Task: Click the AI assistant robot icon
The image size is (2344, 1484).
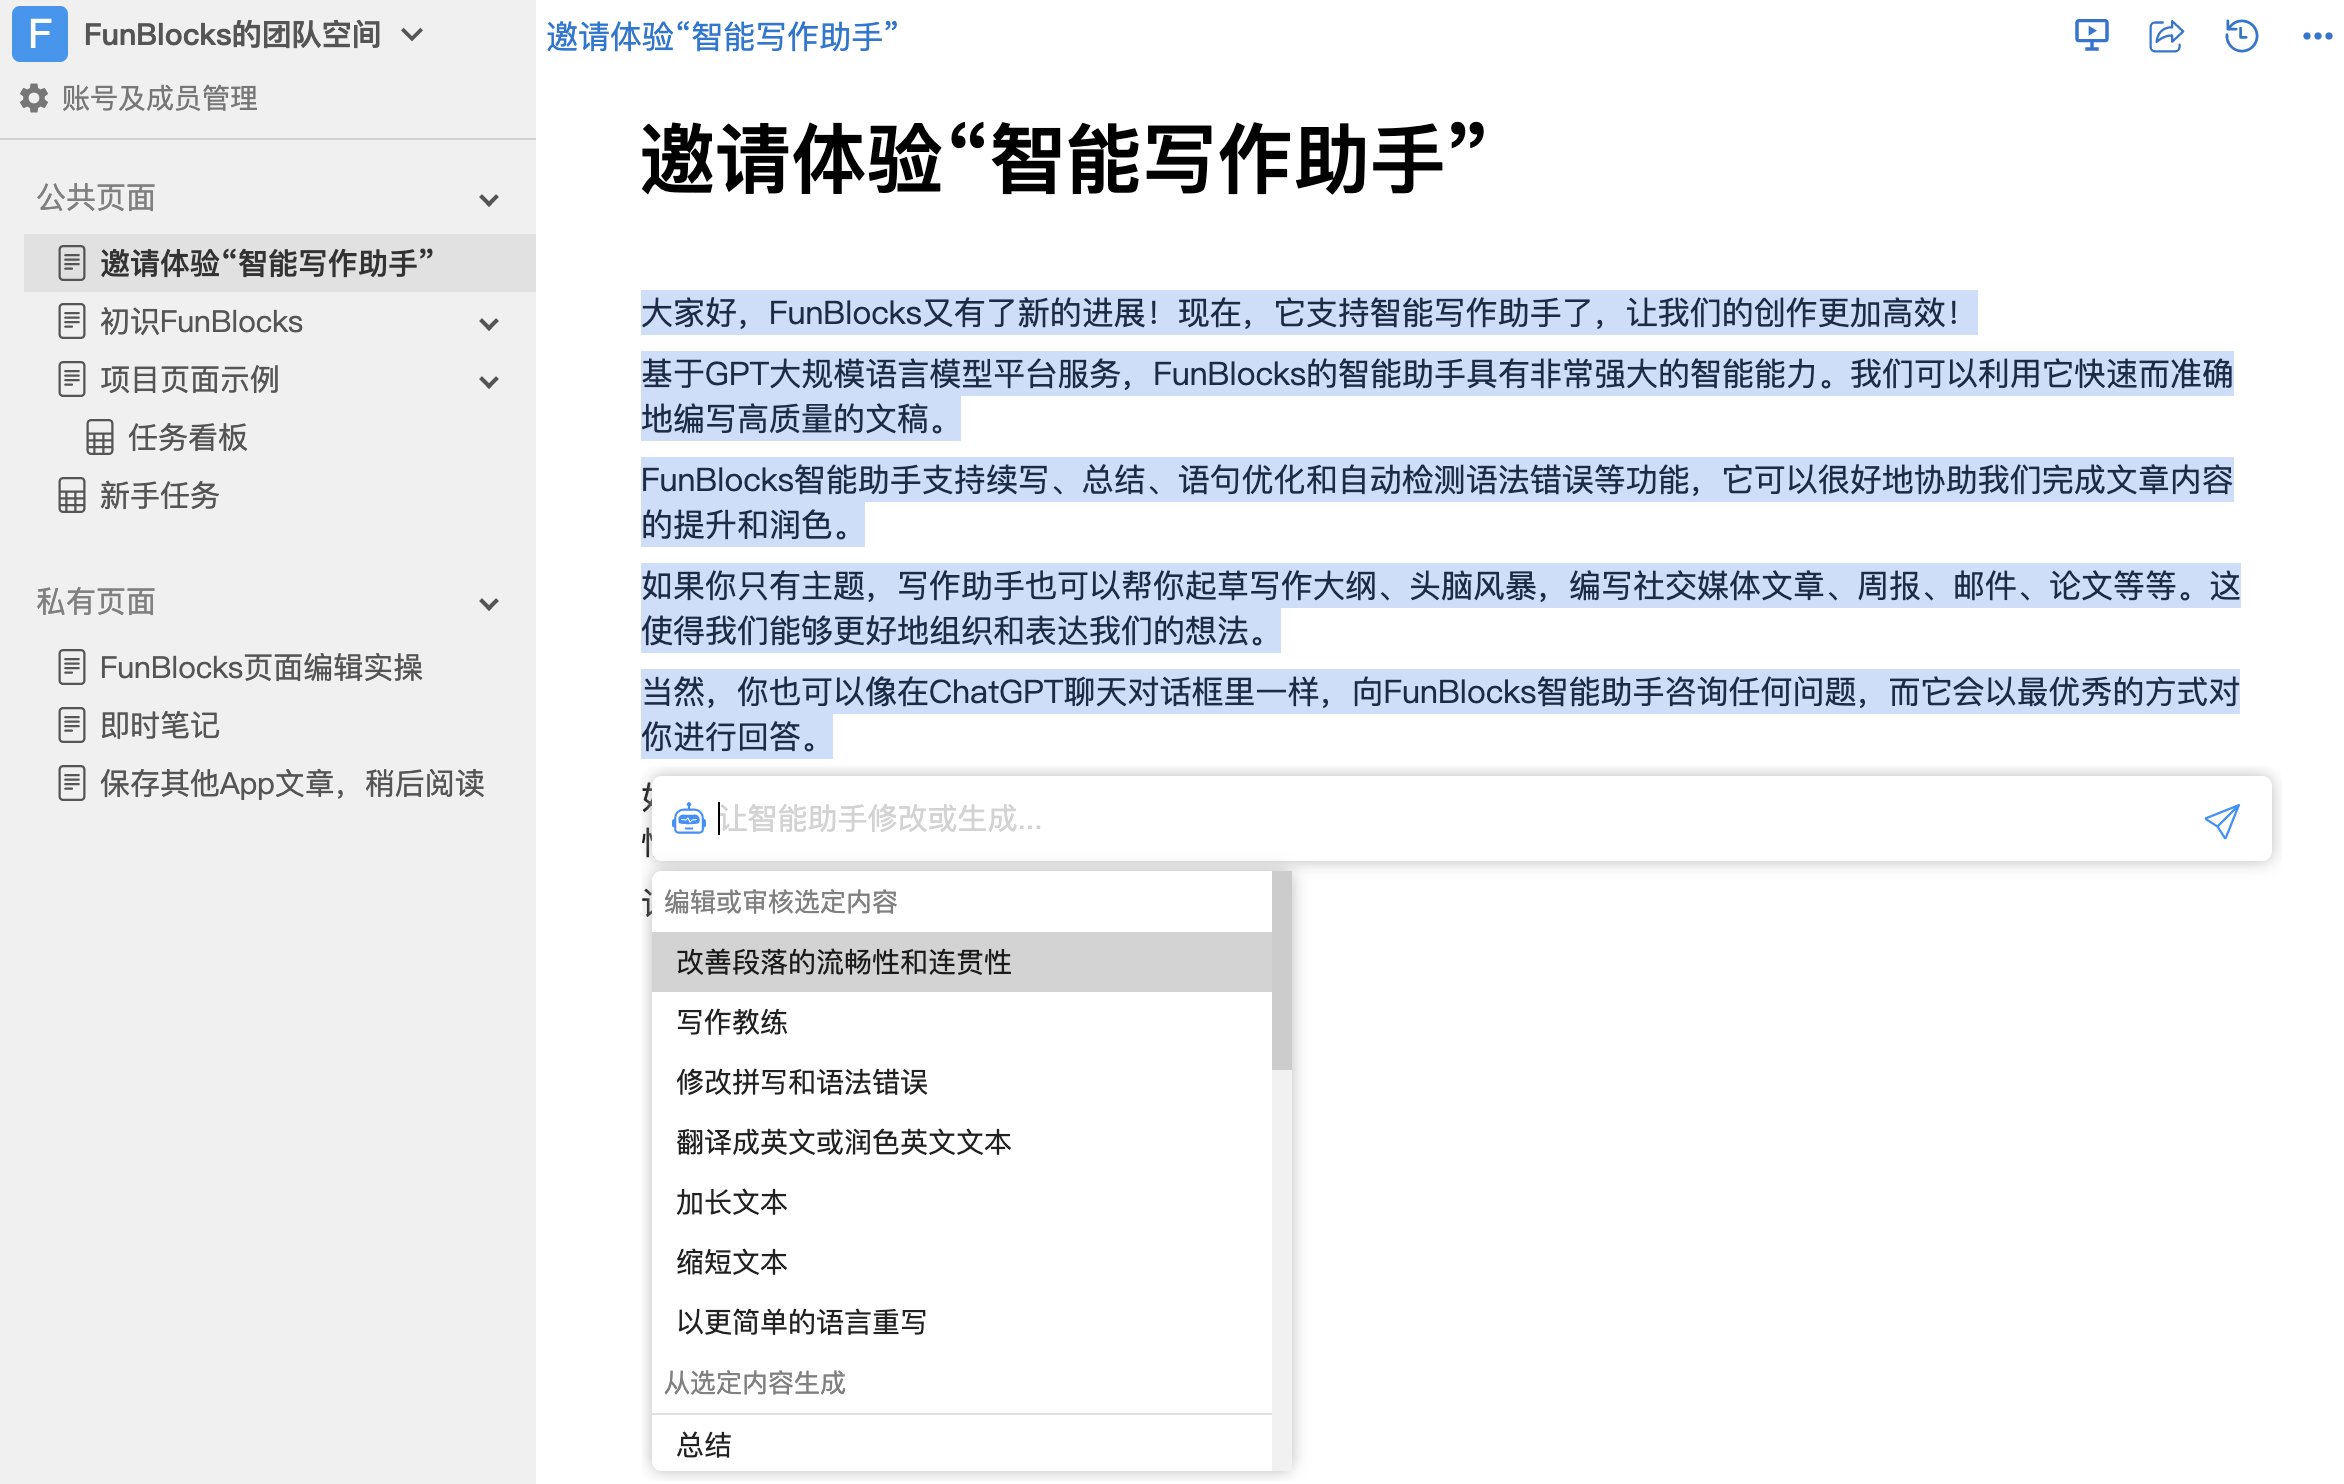Action: pyautogui.click(x=689, y=819)
